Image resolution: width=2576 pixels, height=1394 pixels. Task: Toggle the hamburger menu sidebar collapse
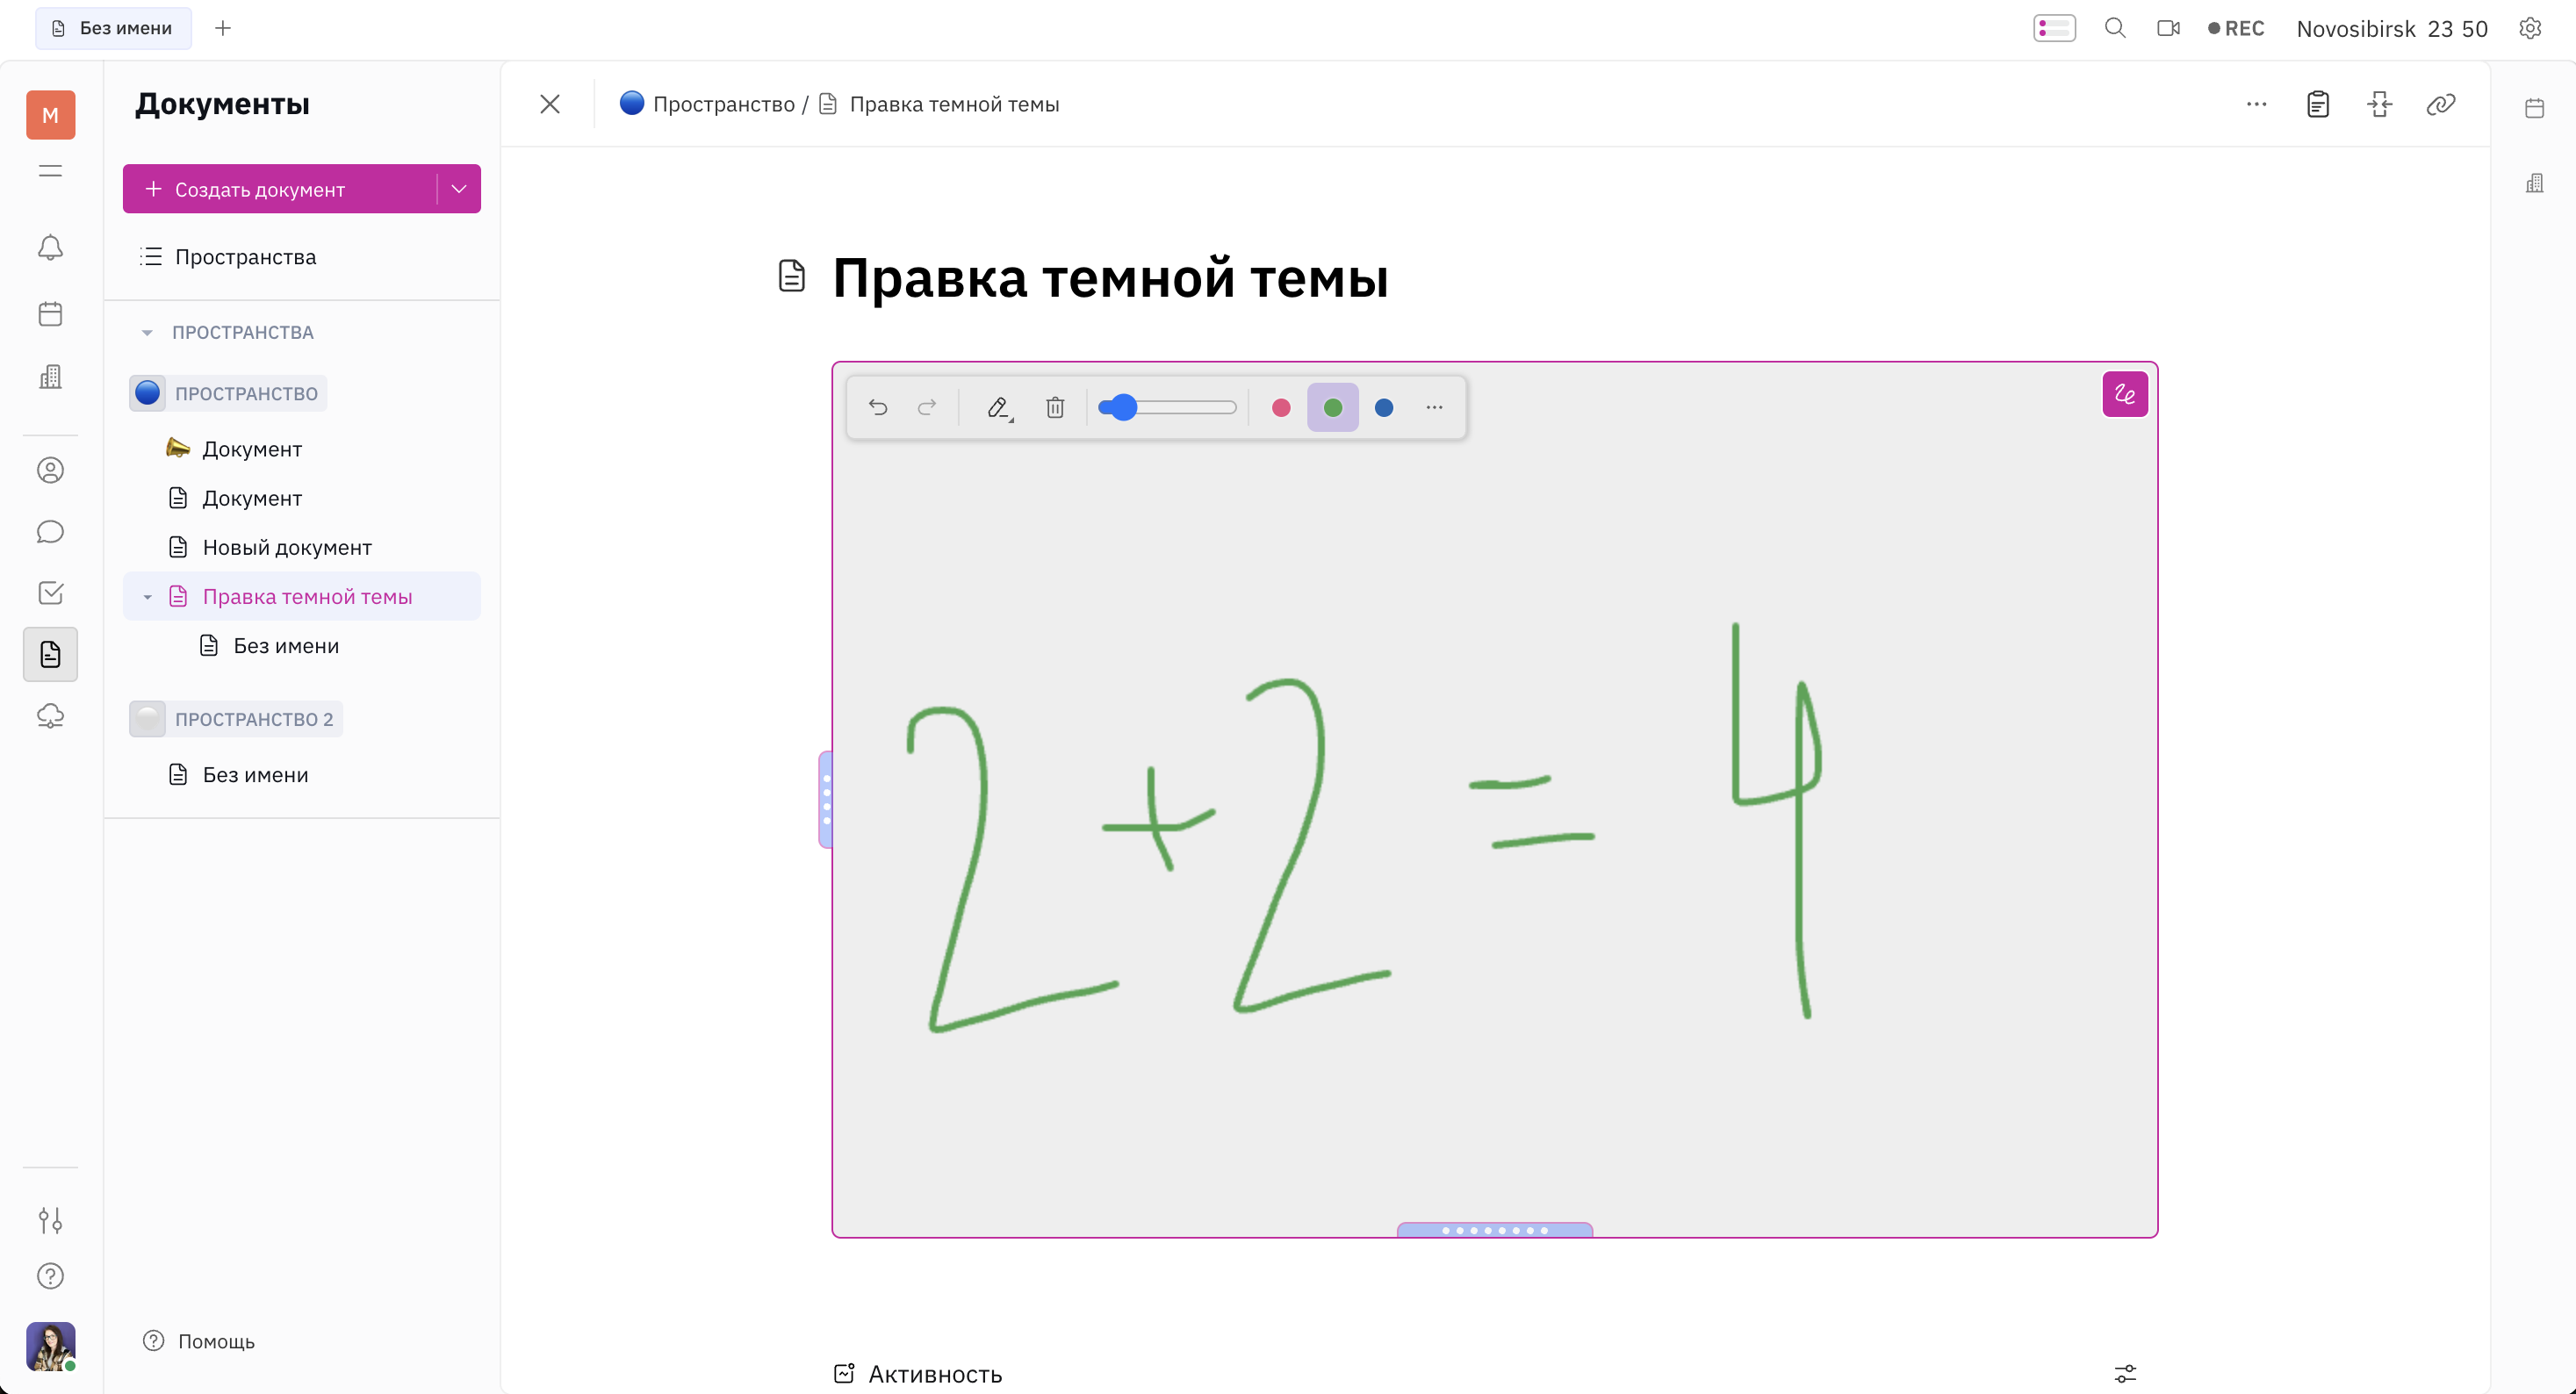(50, 171)
